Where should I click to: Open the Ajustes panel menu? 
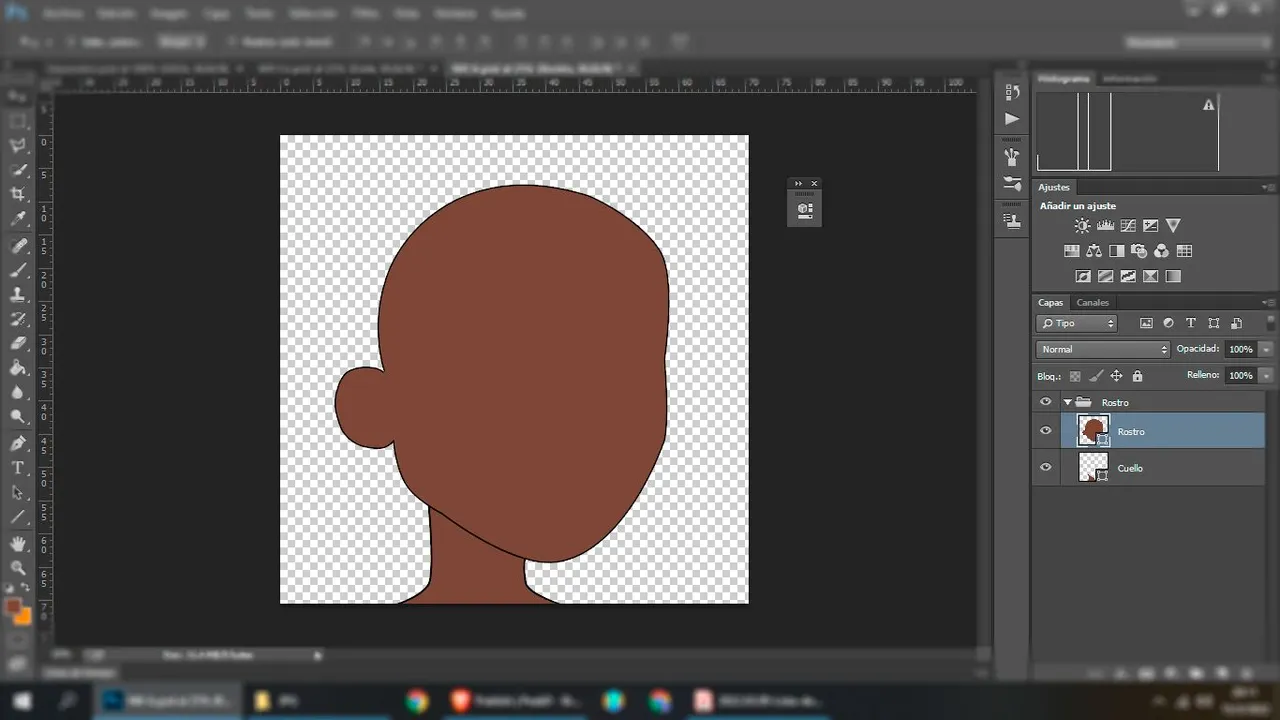point(1270,187)
